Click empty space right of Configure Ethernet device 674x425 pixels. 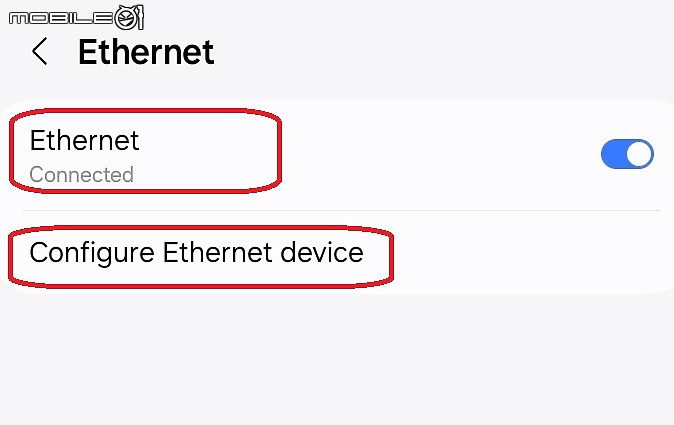pyautogui.click(x=529, y=254)
